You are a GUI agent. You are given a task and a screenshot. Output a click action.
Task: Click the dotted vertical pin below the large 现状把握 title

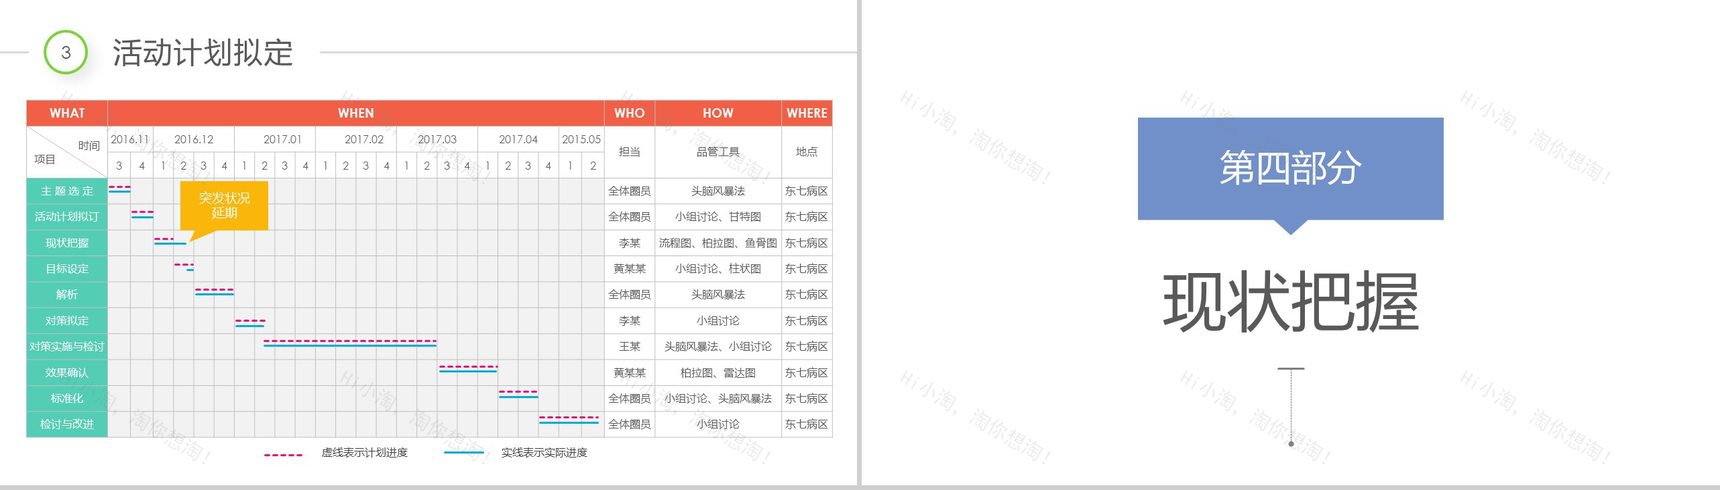(1291, 406)
